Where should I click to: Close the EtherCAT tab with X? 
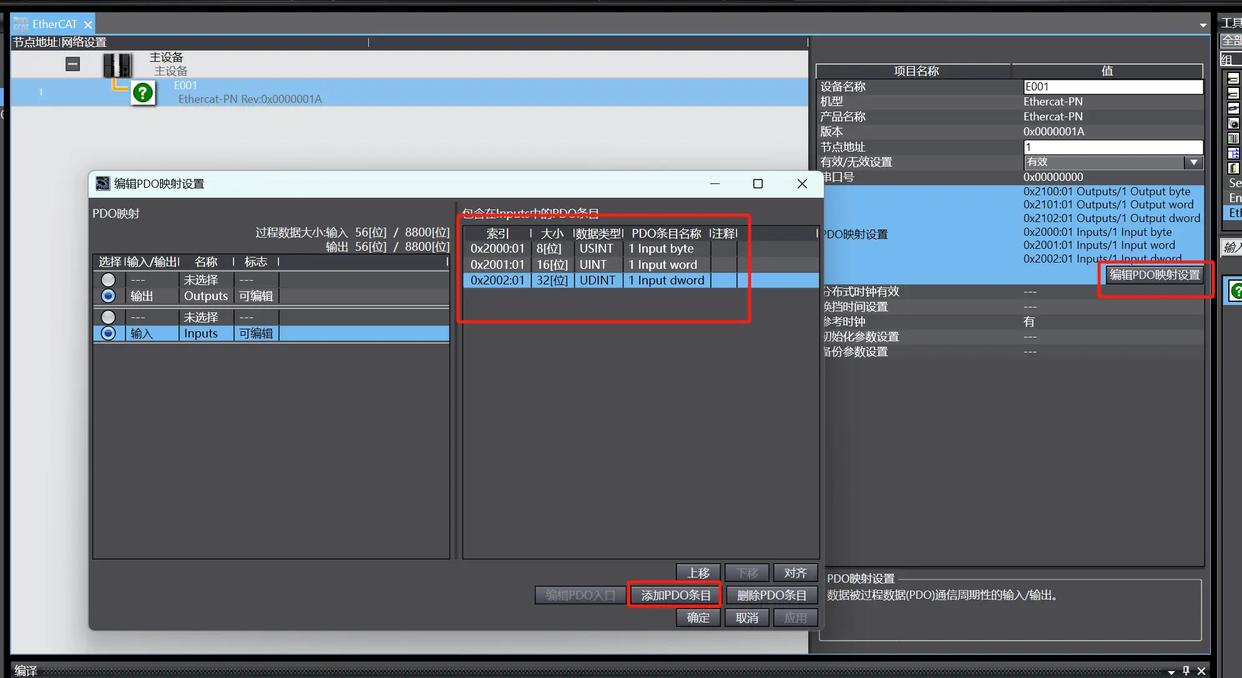pyautogui.click(x=87, y=24)
